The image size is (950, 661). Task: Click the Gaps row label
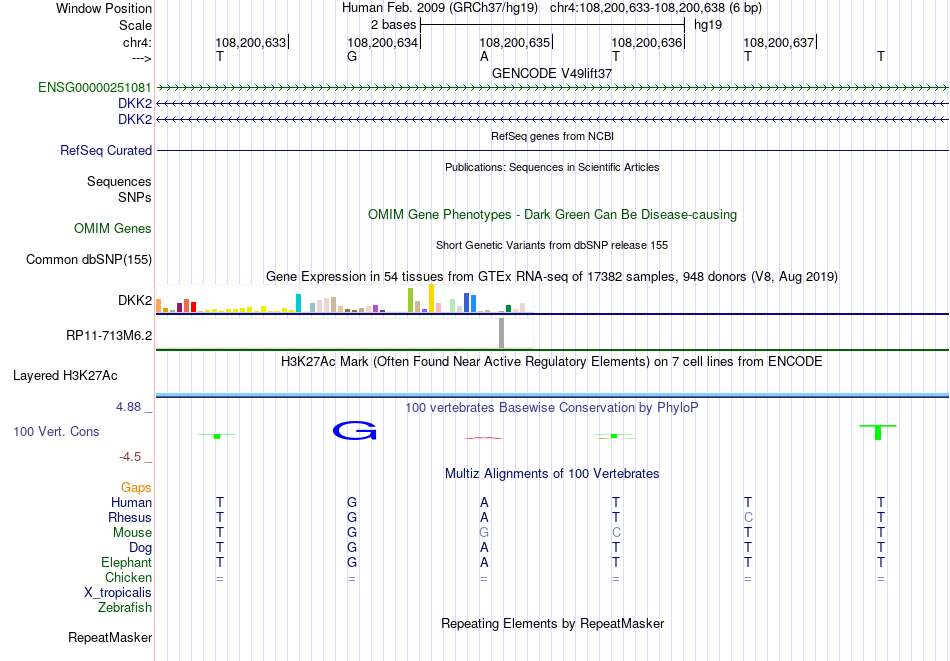(136, 487)
